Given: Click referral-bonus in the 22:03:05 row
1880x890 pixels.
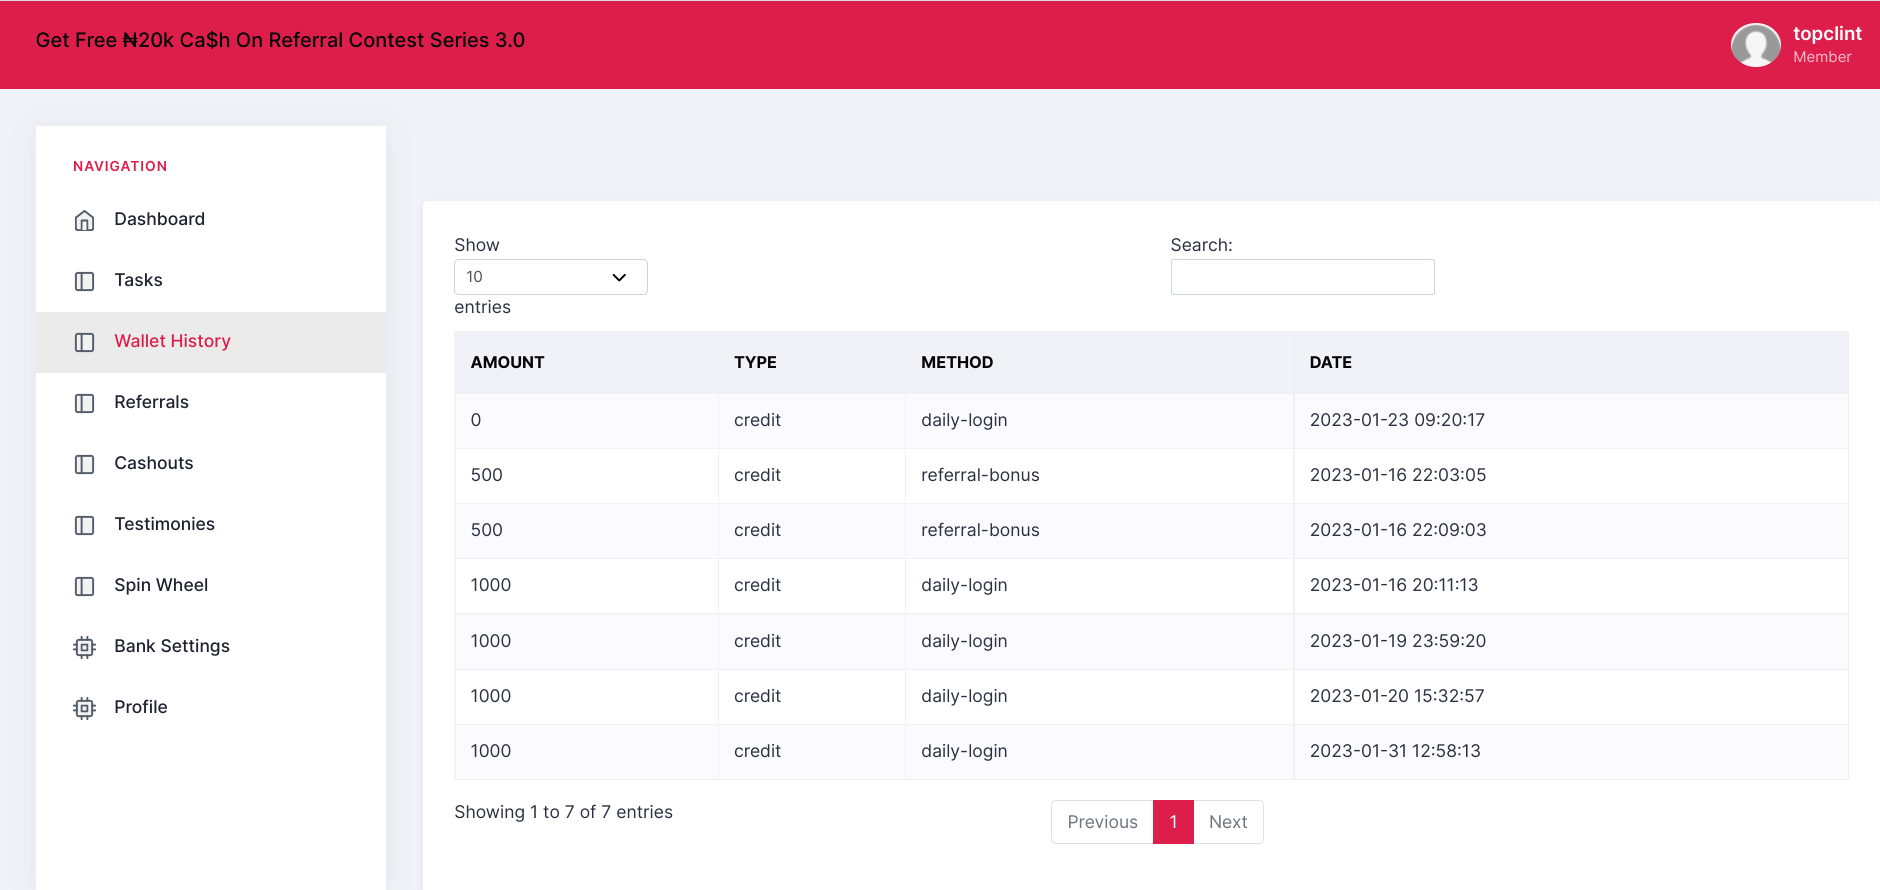Looking at the screenshot, I should 980,475.
